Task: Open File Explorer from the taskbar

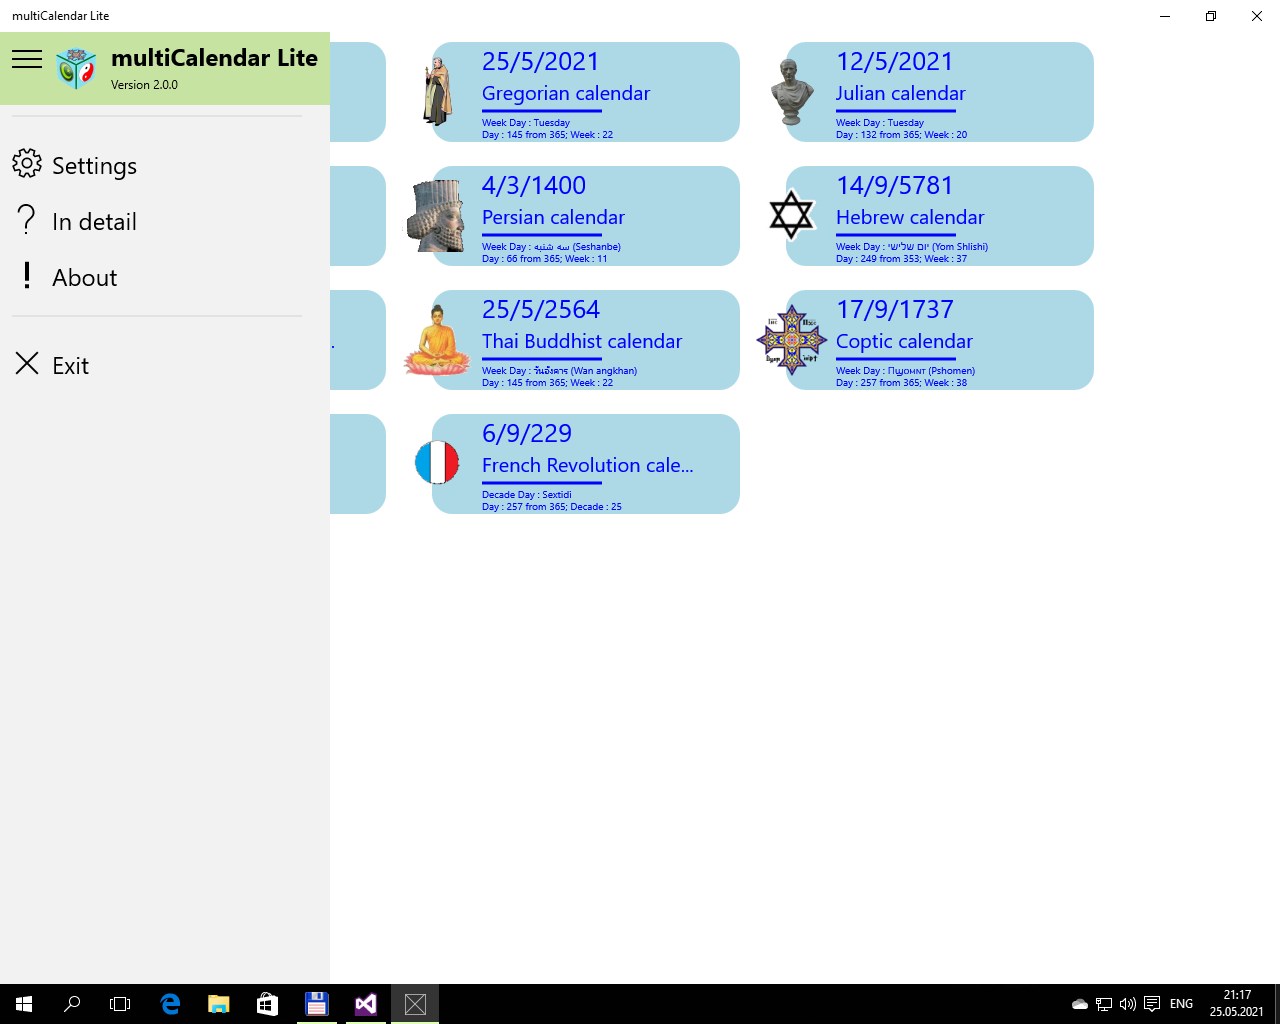Action: [x=218, y=1004]
